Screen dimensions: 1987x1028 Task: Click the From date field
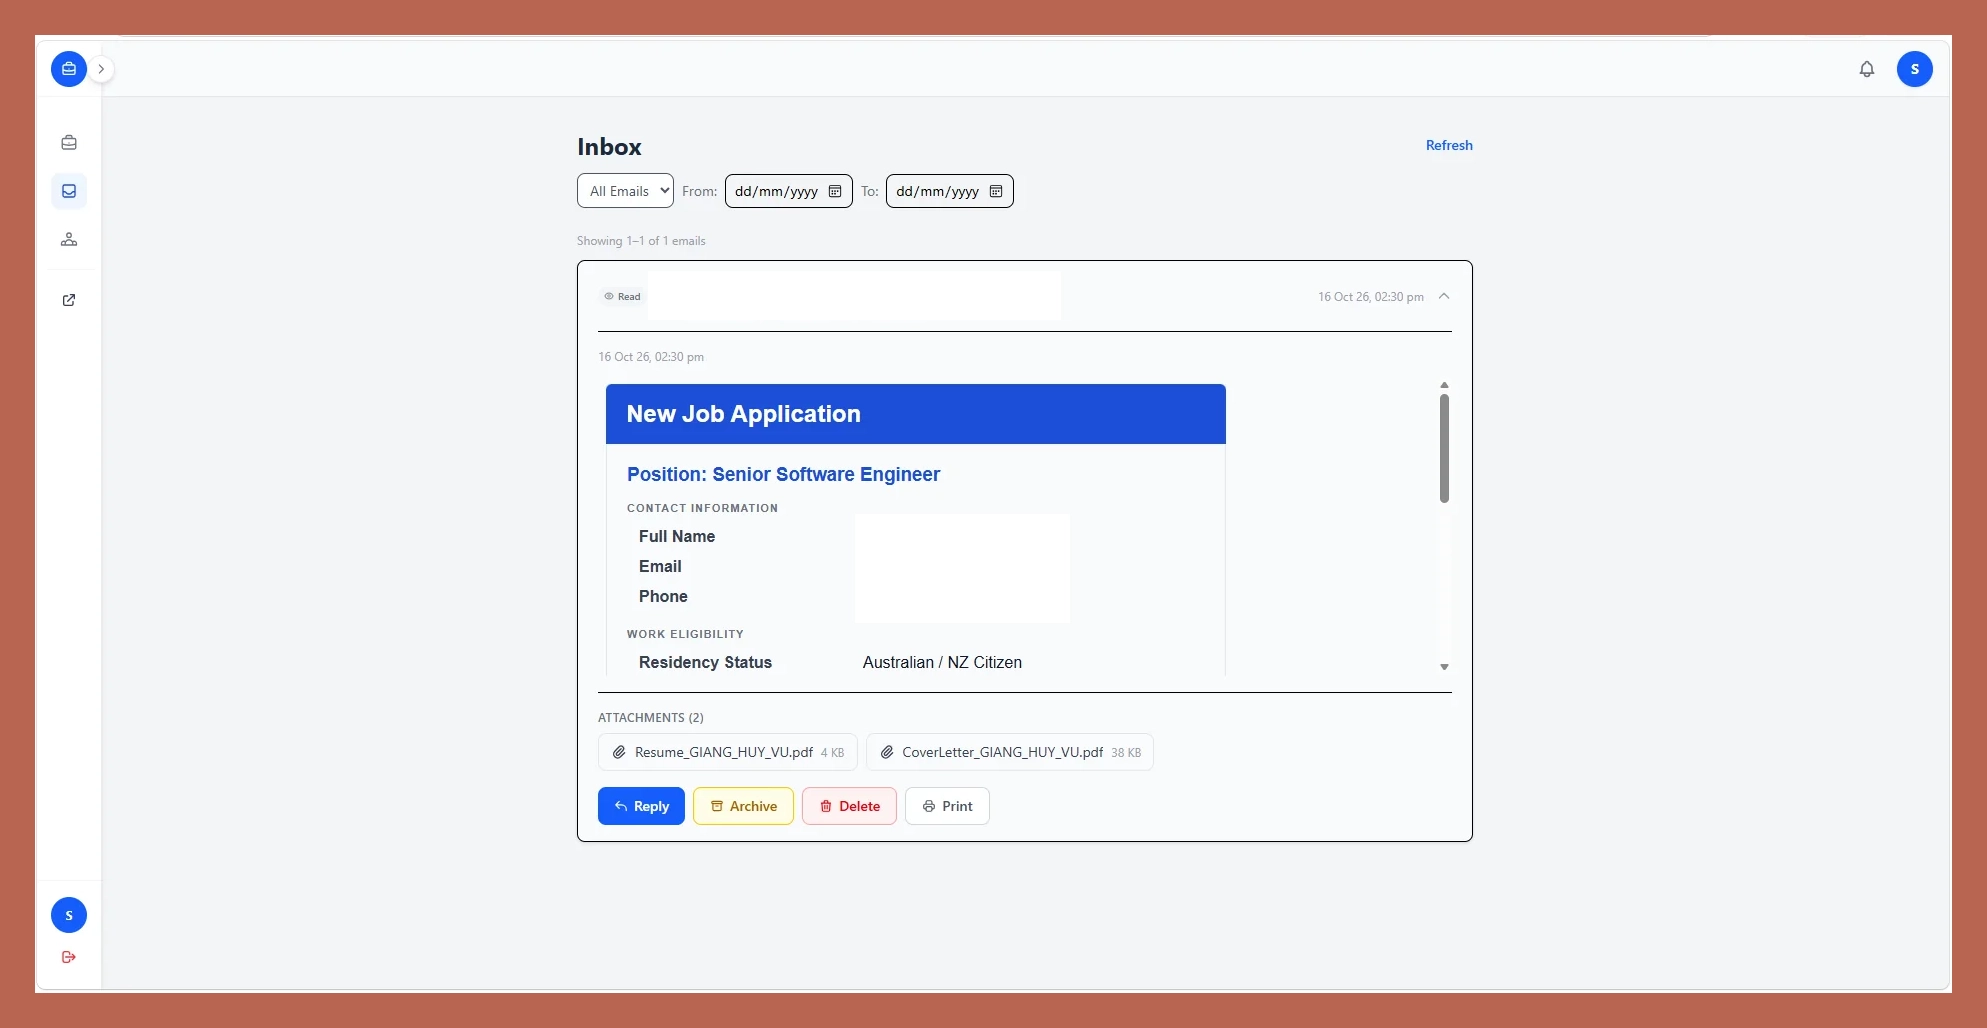pyautogui.click(x=788, y=191)
